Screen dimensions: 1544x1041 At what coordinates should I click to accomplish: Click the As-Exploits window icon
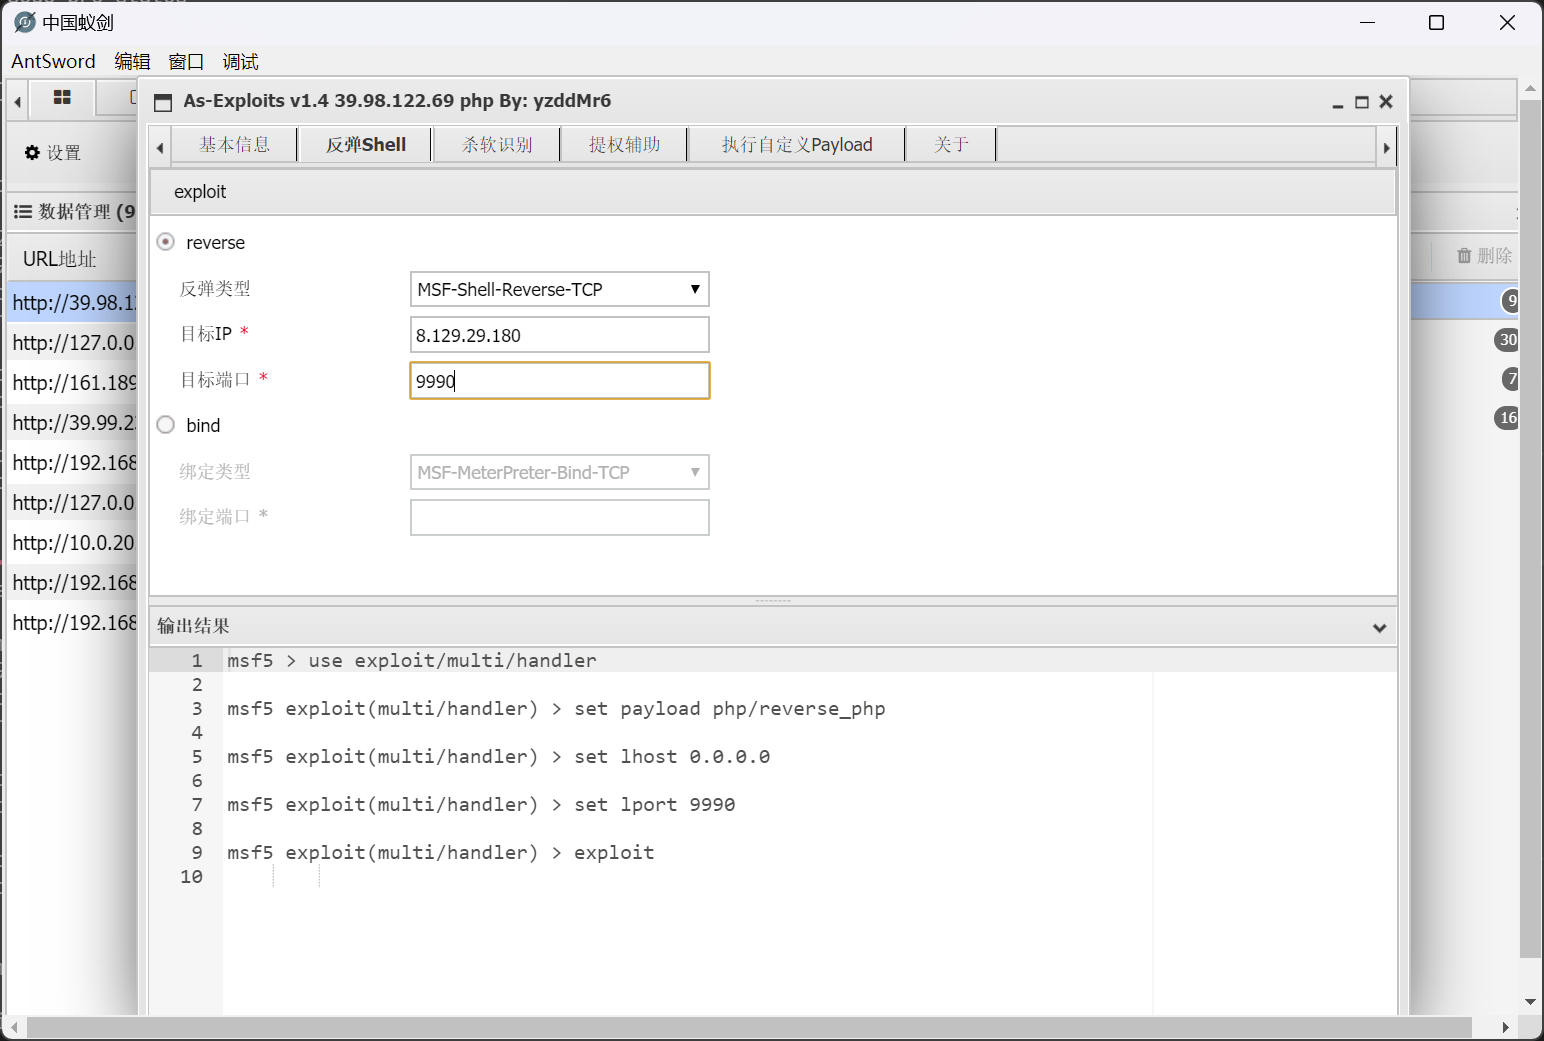(163, 102)
